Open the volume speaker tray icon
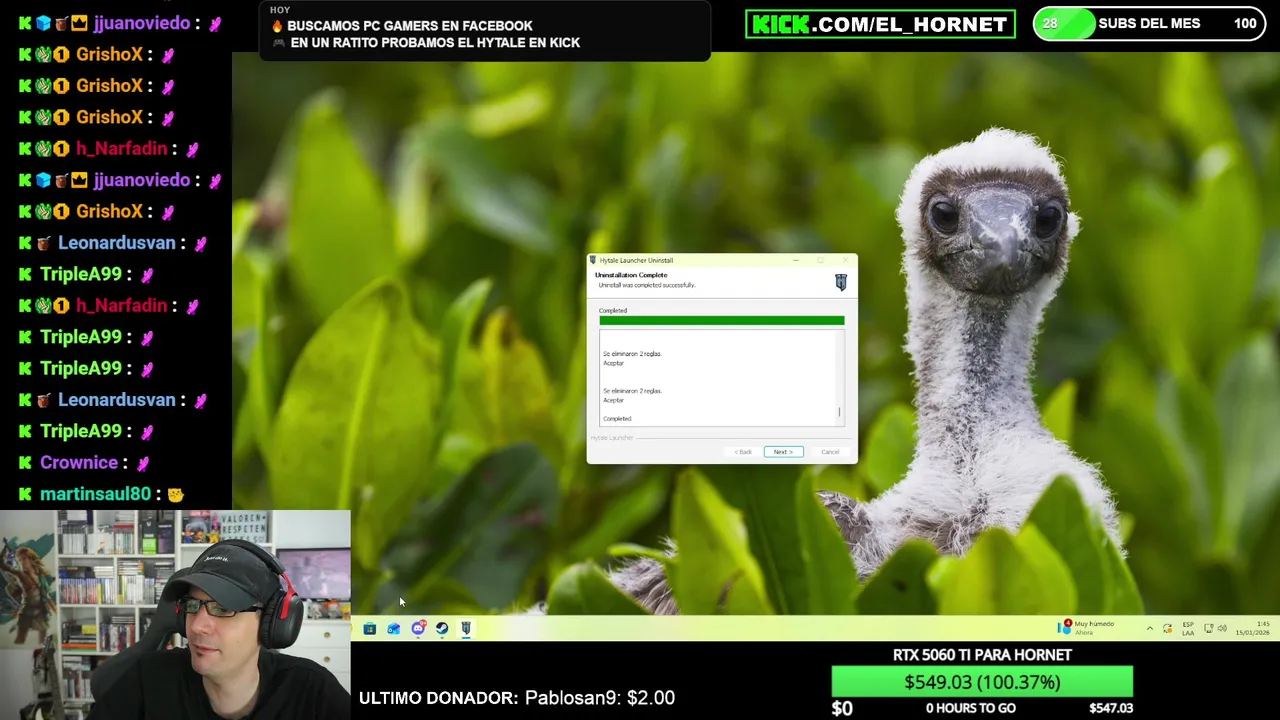The image size is (1280, 720). 1222,629
